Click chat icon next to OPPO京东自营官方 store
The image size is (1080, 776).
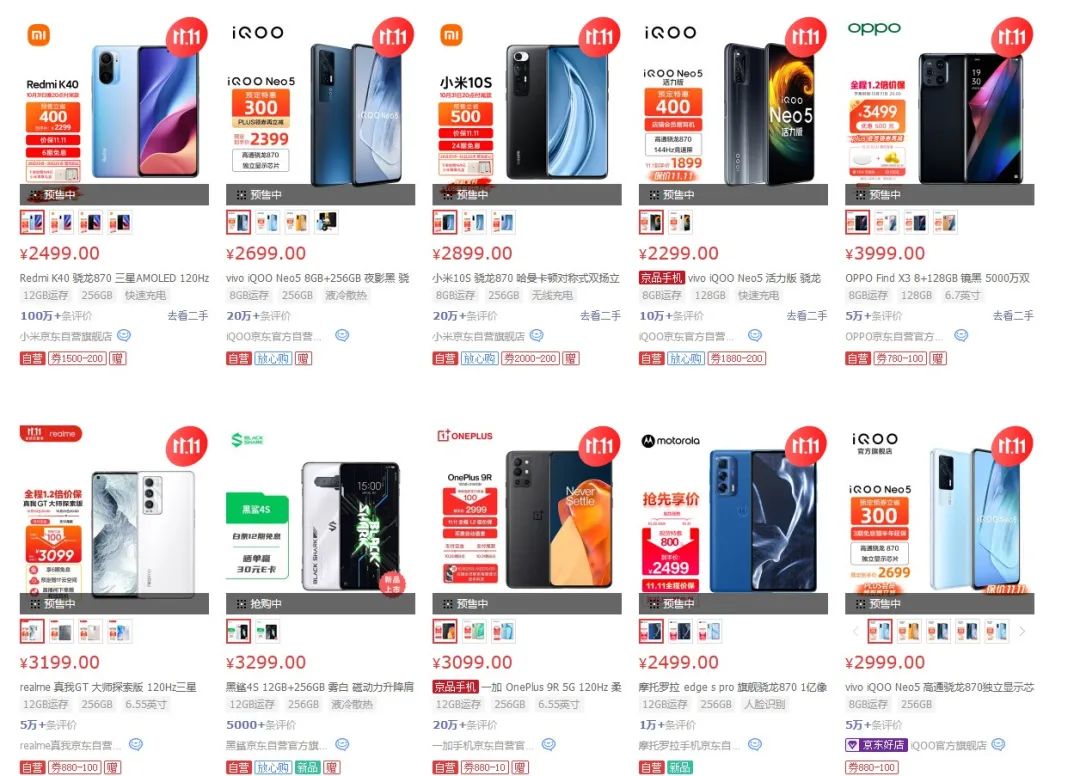pos(962,336)
